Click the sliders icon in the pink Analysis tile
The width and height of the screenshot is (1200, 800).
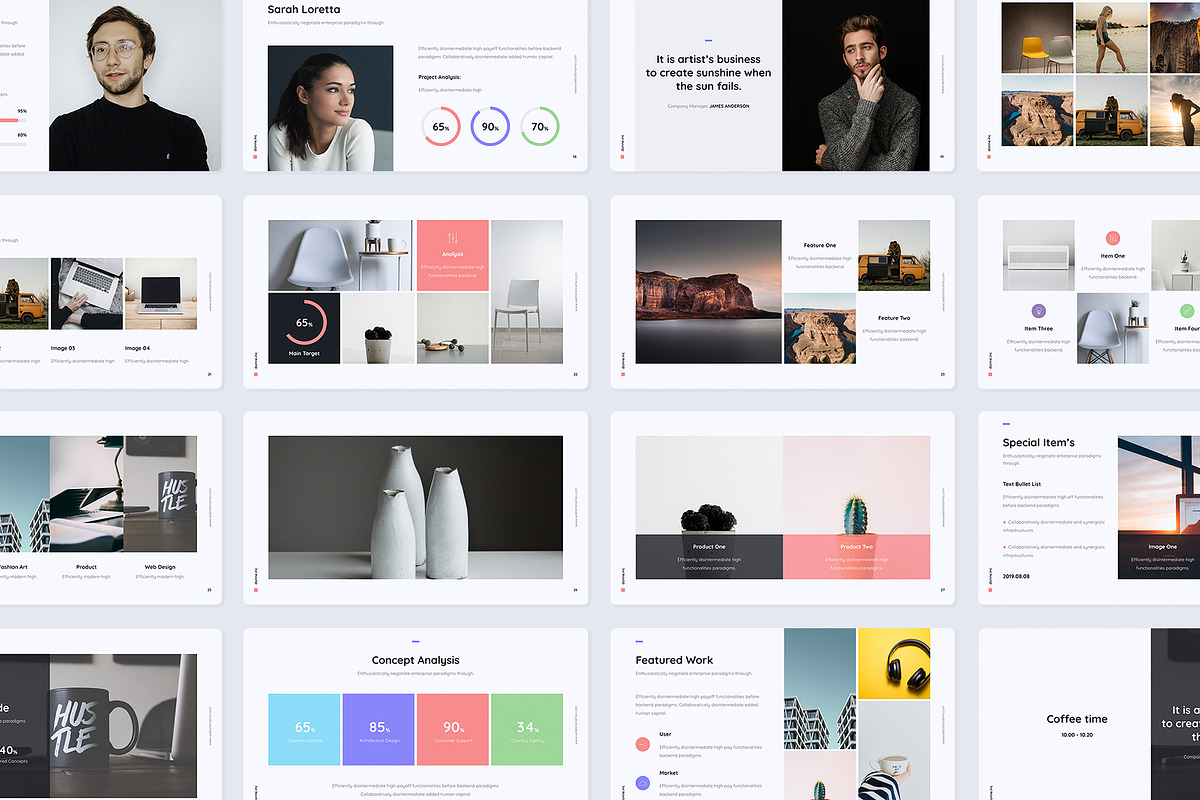[453, 238]
